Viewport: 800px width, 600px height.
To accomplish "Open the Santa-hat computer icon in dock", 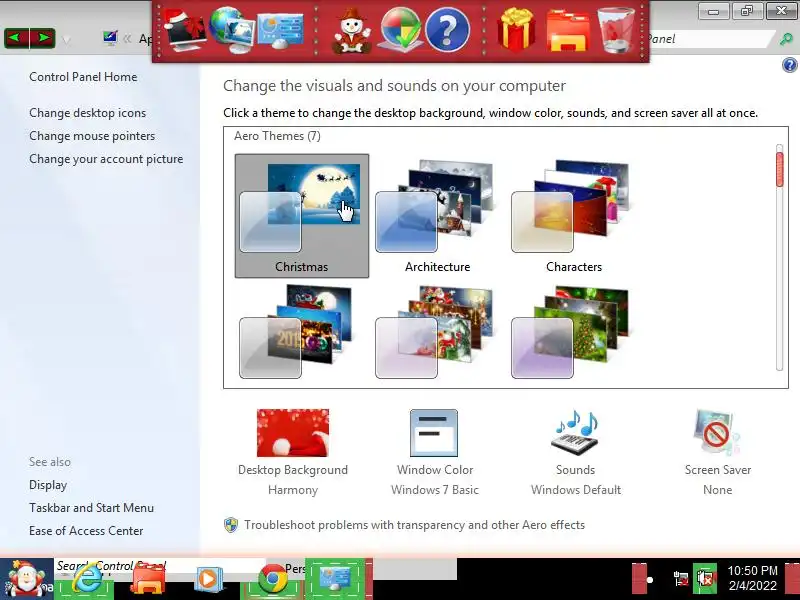I will click(184, 30).
